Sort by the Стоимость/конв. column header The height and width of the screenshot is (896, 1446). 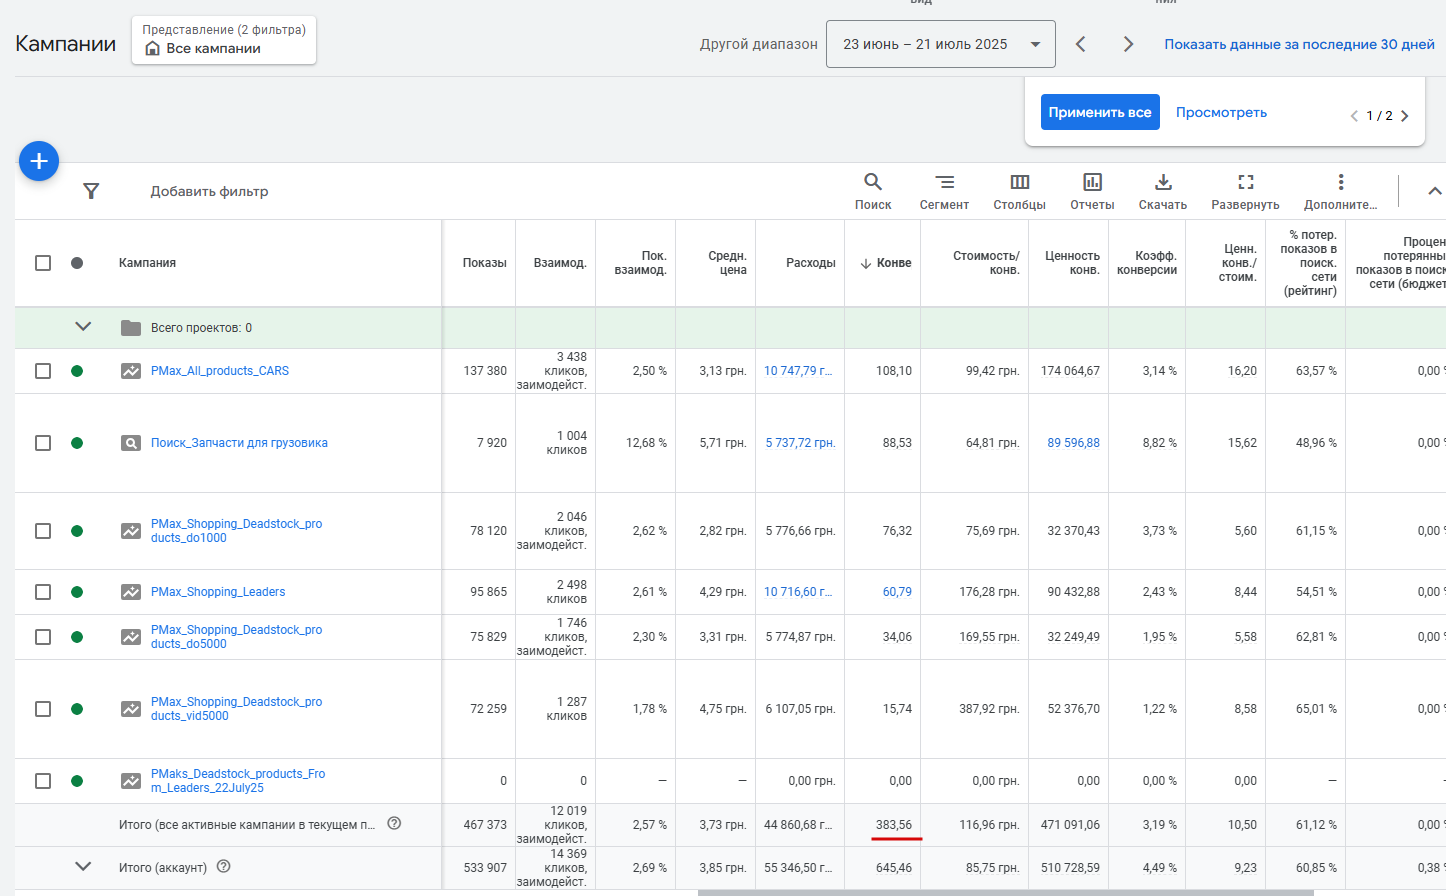(986, 263)
